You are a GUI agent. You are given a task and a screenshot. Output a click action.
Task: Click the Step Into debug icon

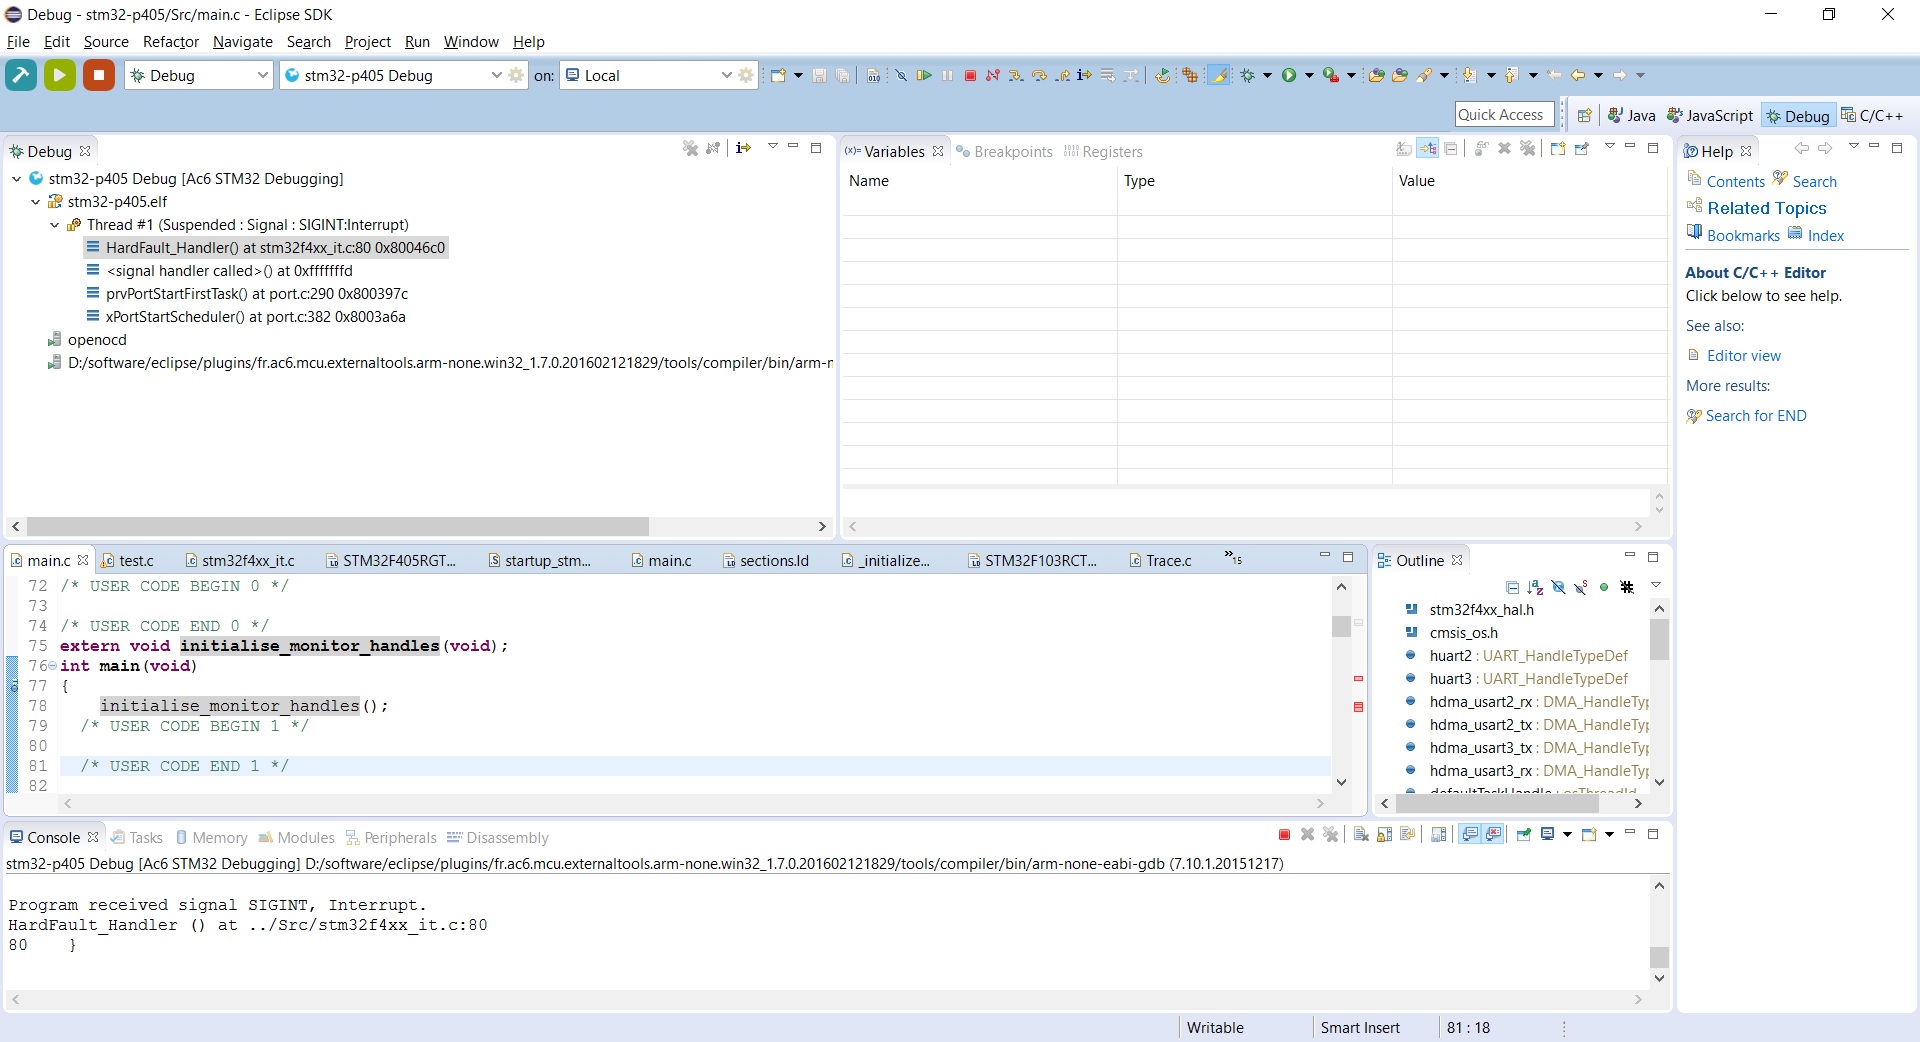tap(1016, 76)
